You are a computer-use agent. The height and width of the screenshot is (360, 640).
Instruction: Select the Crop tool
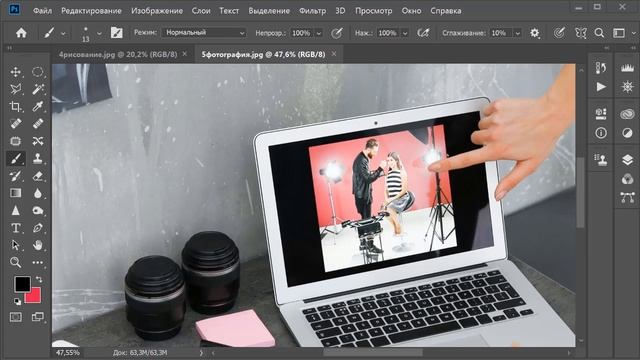pyautogui.click(x=16, y=107)
